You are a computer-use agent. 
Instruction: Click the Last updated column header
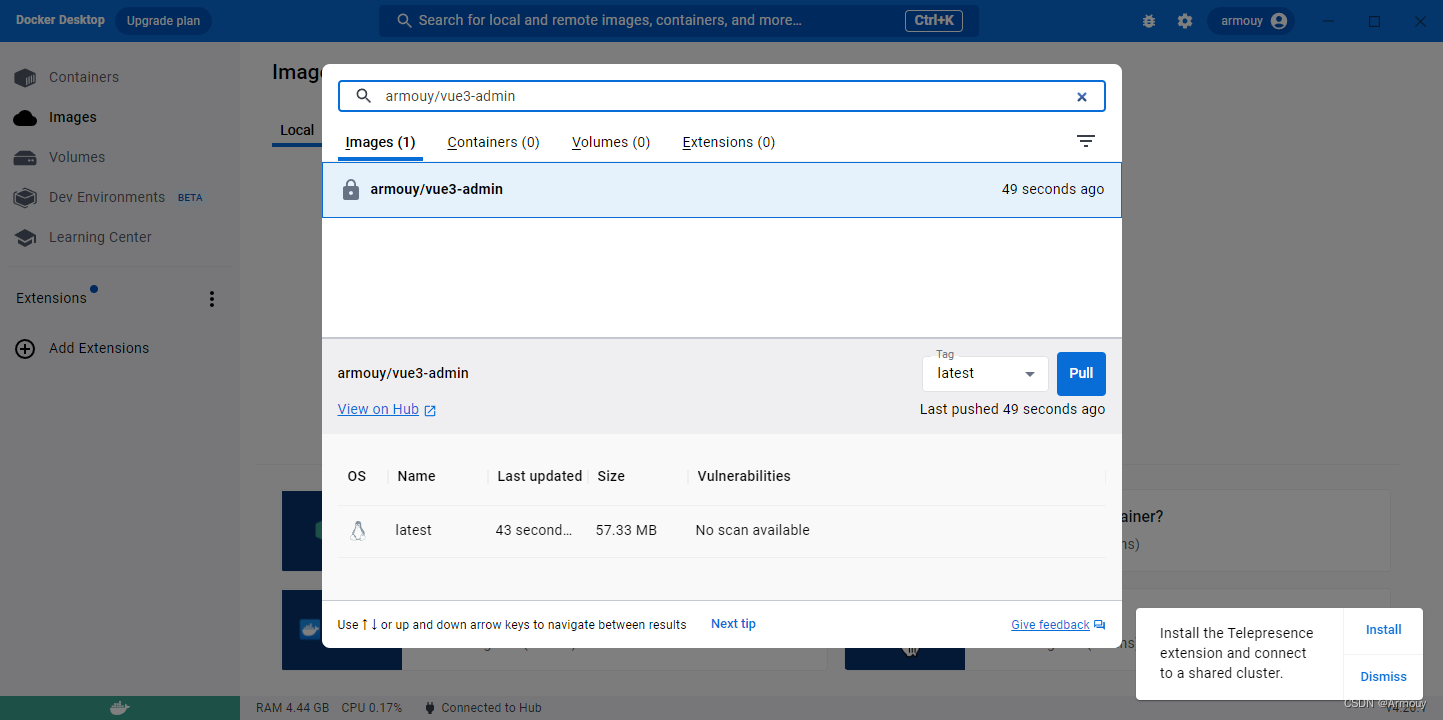tap(540, 476)
